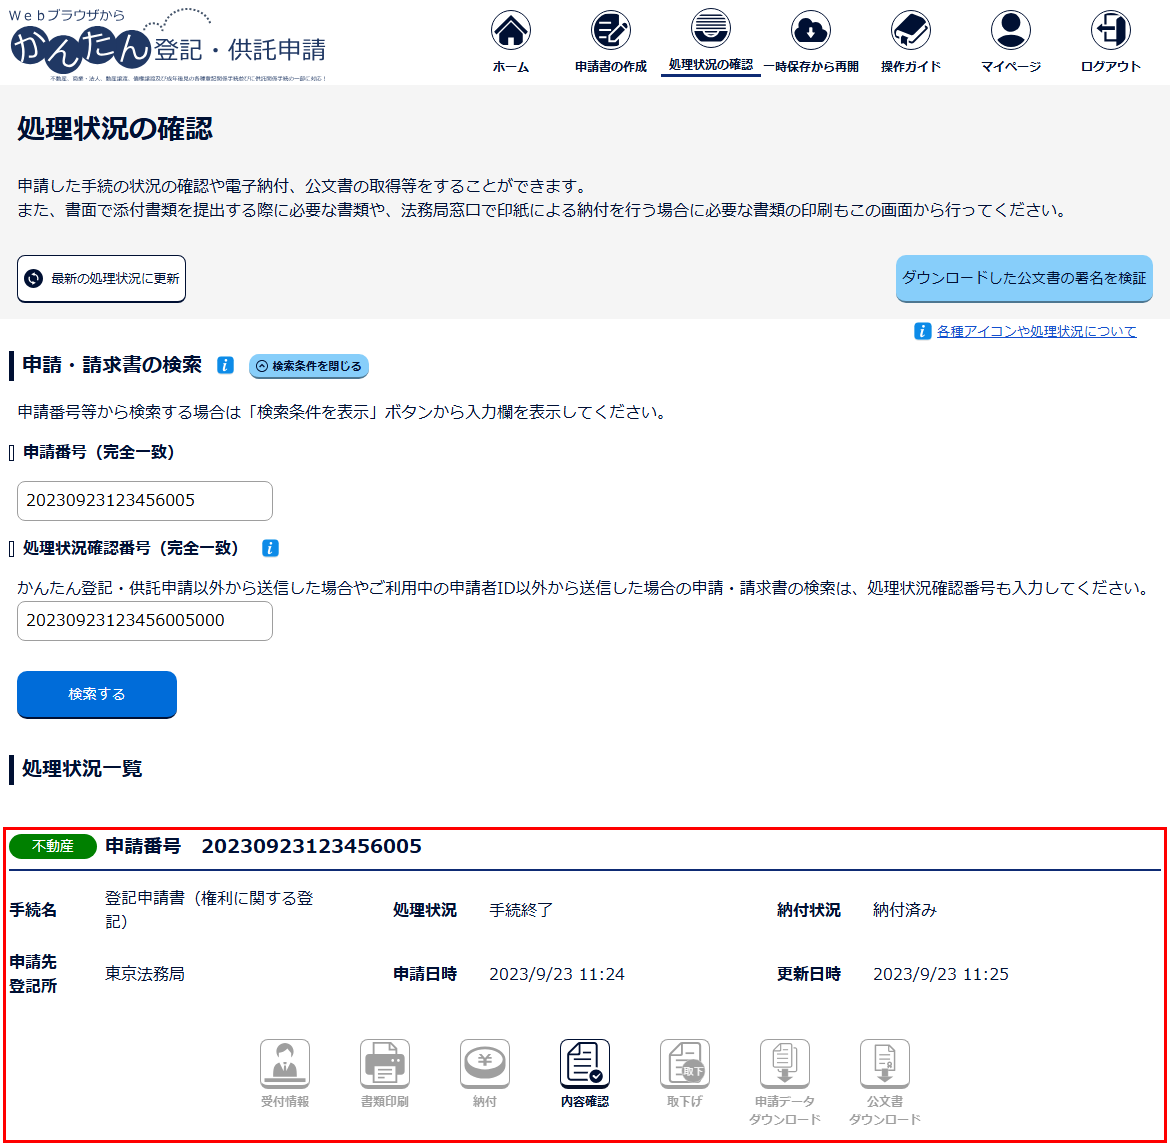Open the ホーム home icon
Image resolution: width=1170 pixels, height=1145 pixels.
510,32
